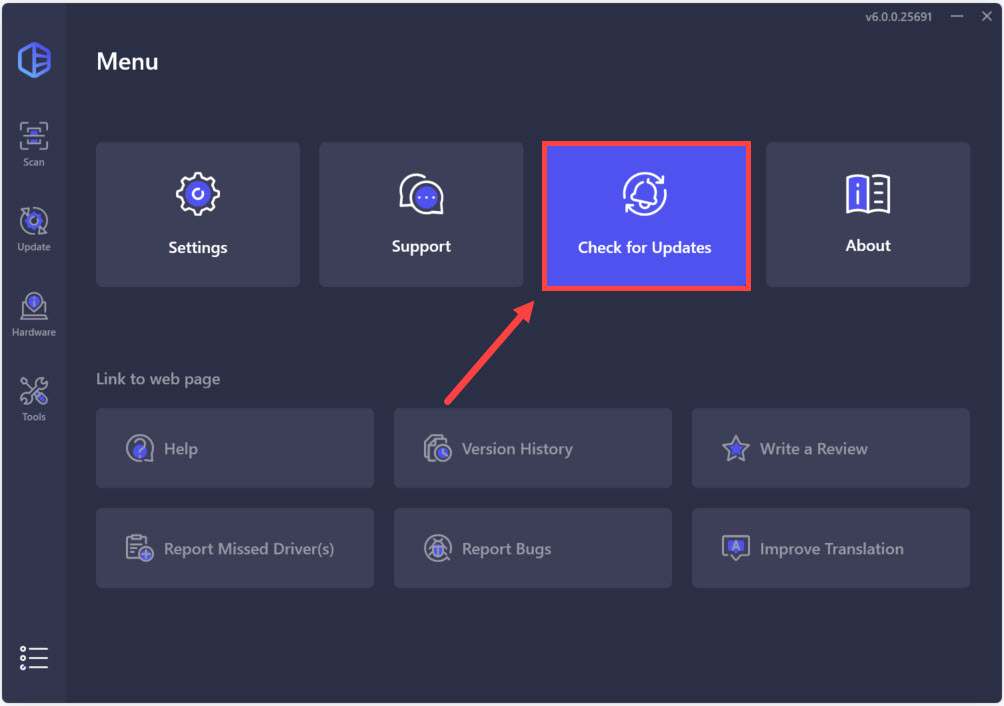
Task: Open the Scan sidebar icon
Action: (x=34, y=144)
